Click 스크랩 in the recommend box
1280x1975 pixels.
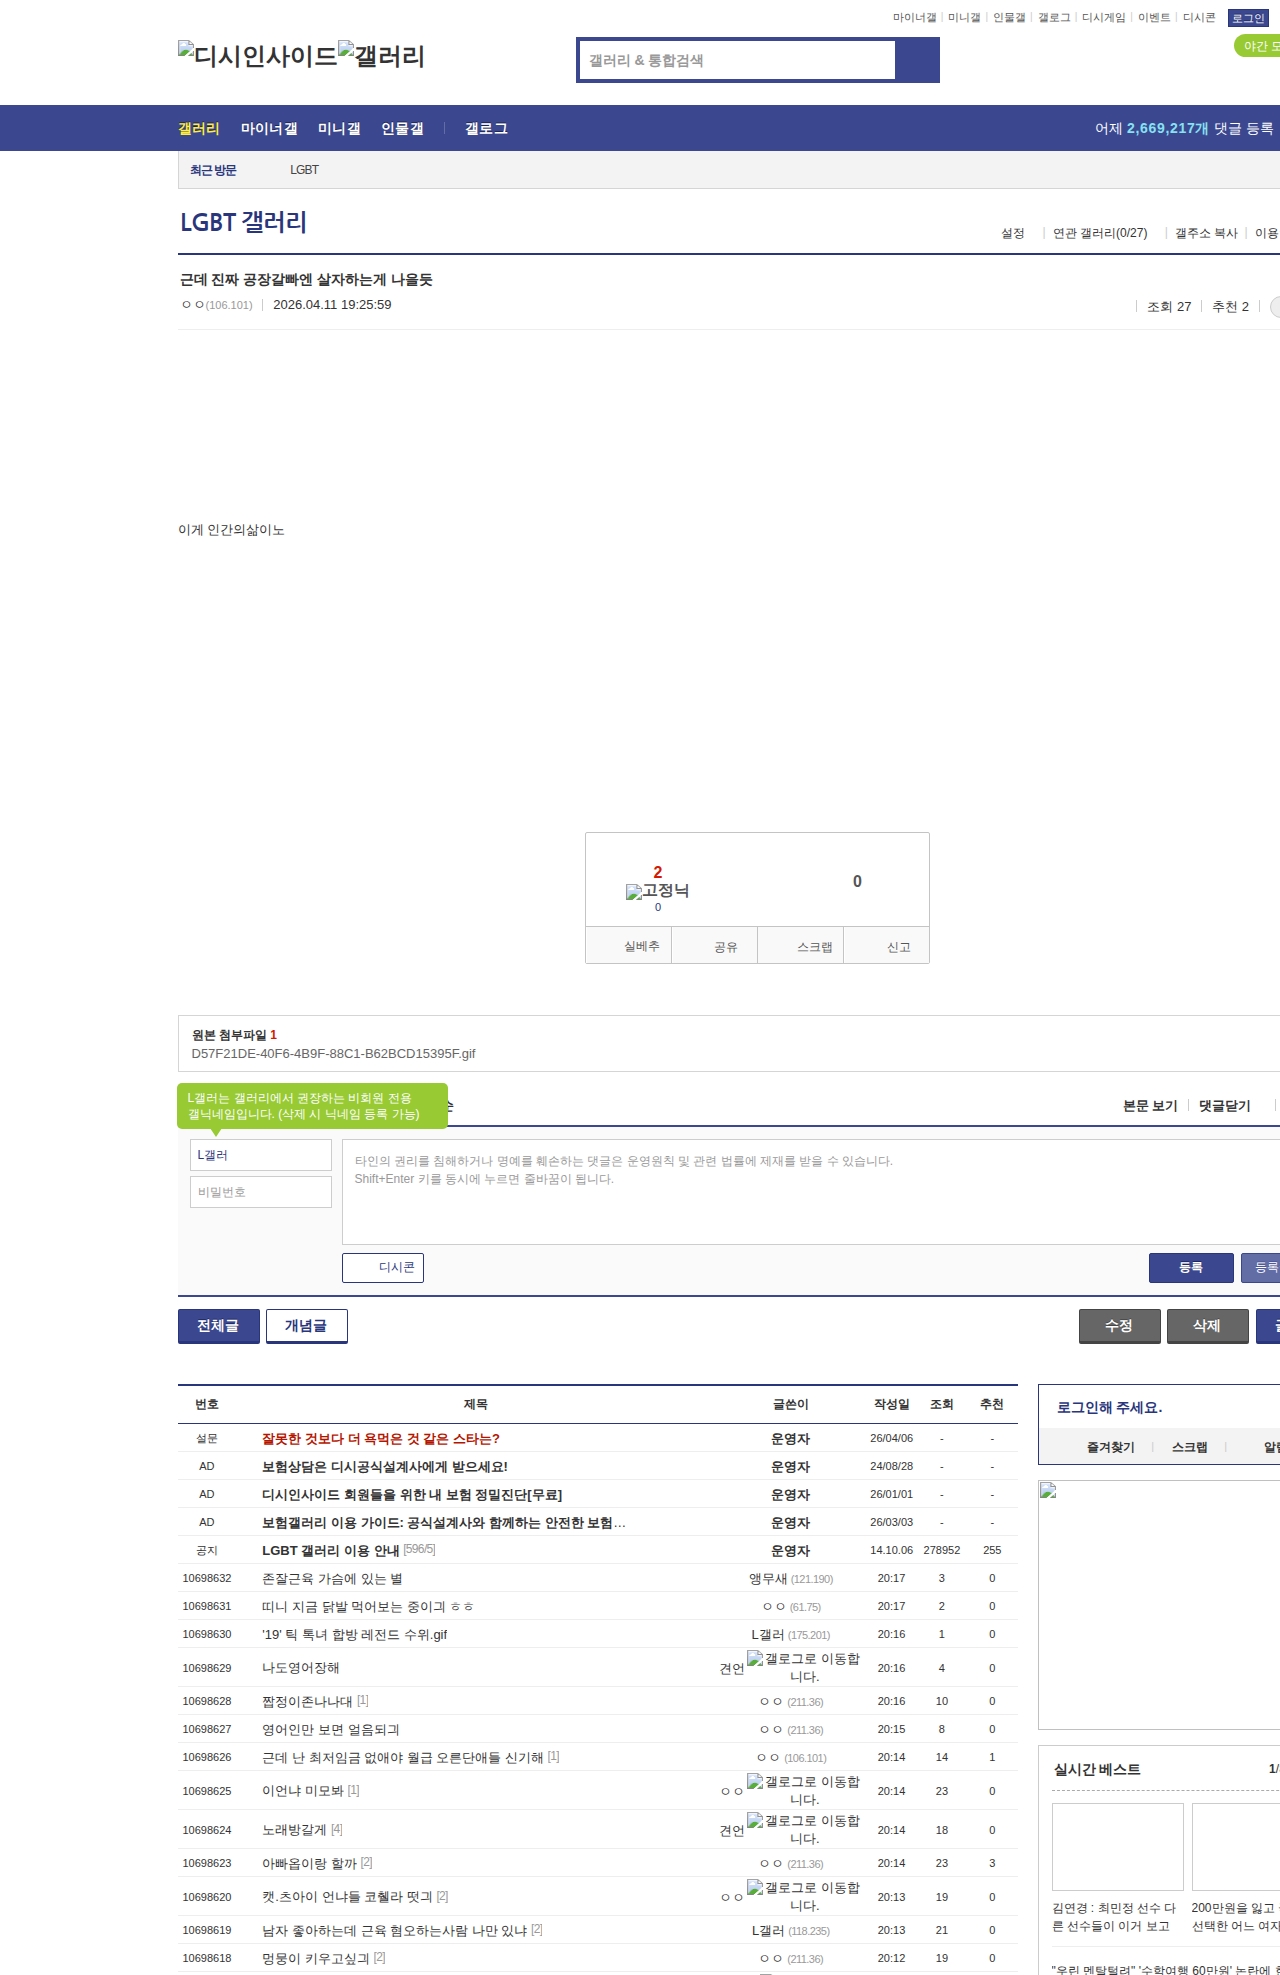pyautogui.click(x=801, y=946)
